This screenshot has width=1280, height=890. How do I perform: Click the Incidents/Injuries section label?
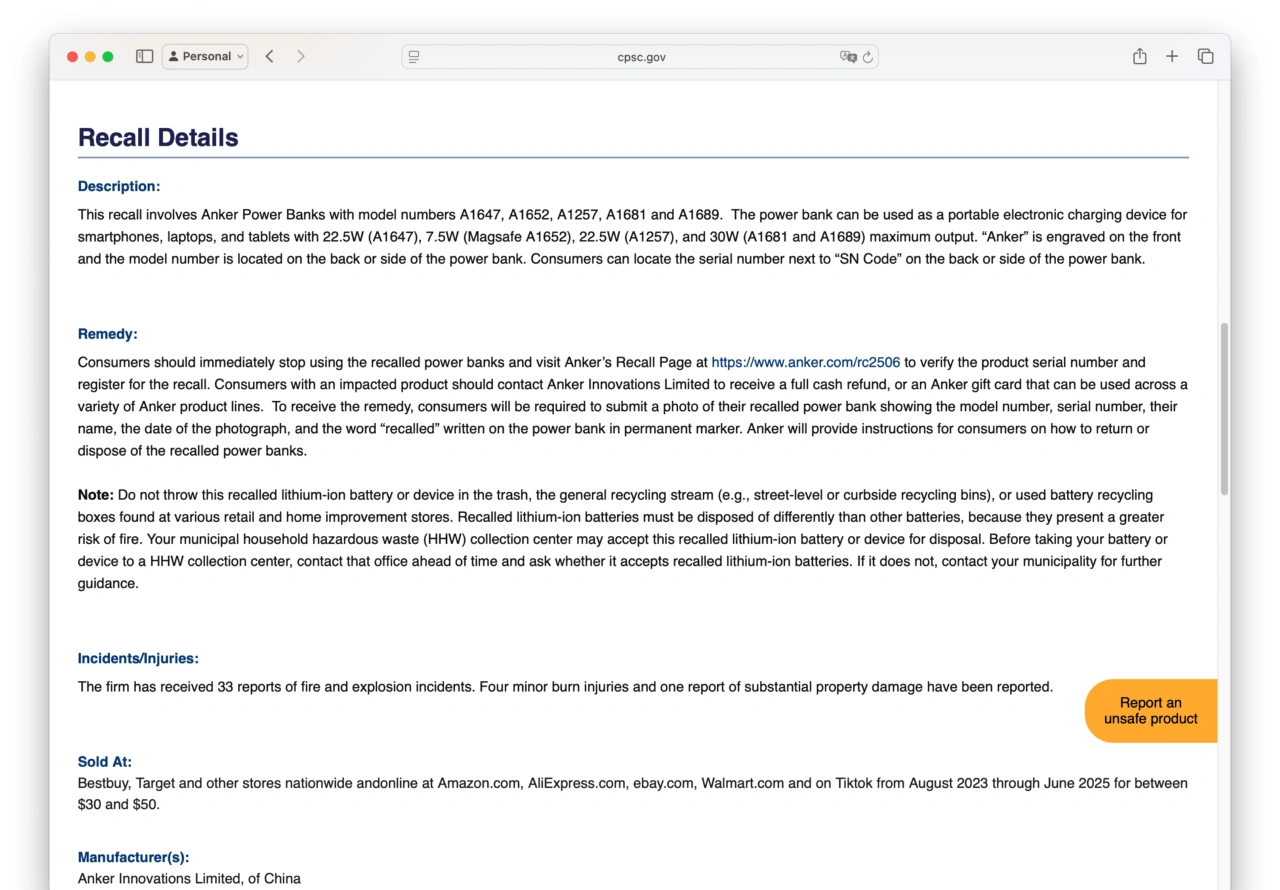tap(138, 658)
